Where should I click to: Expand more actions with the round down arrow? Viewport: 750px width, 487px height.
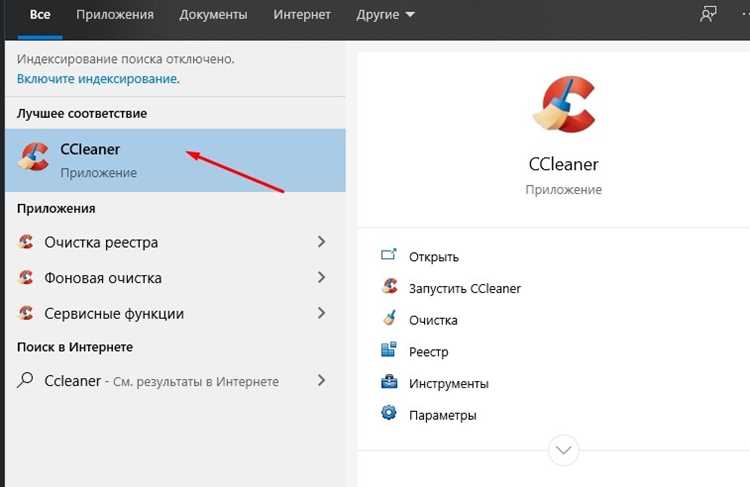pos(563,450)
